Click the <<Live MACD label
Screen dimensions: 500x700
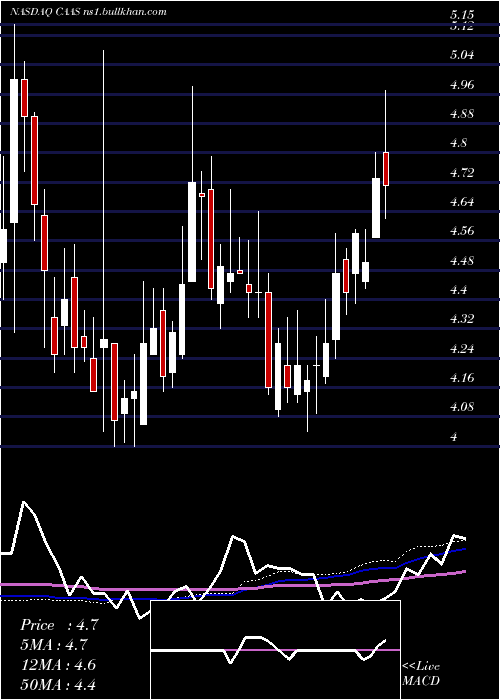click(x=421, y=674)
